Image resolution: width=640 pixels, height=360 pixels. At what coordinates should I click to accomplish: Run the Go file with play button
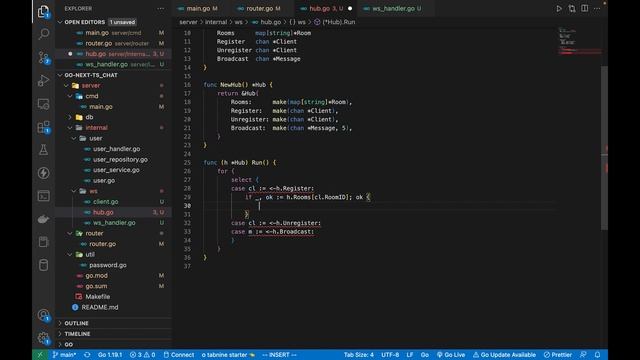click(559, 9)
